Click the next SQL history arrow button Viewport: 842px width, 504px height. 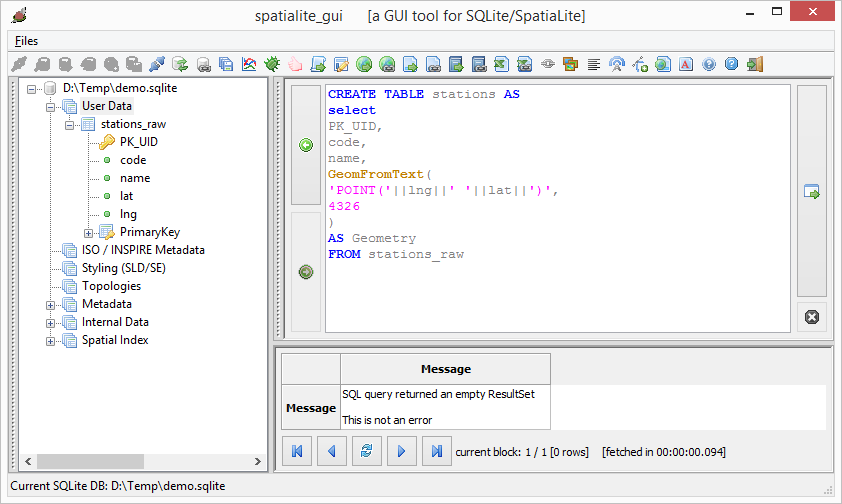click(306, 272)
